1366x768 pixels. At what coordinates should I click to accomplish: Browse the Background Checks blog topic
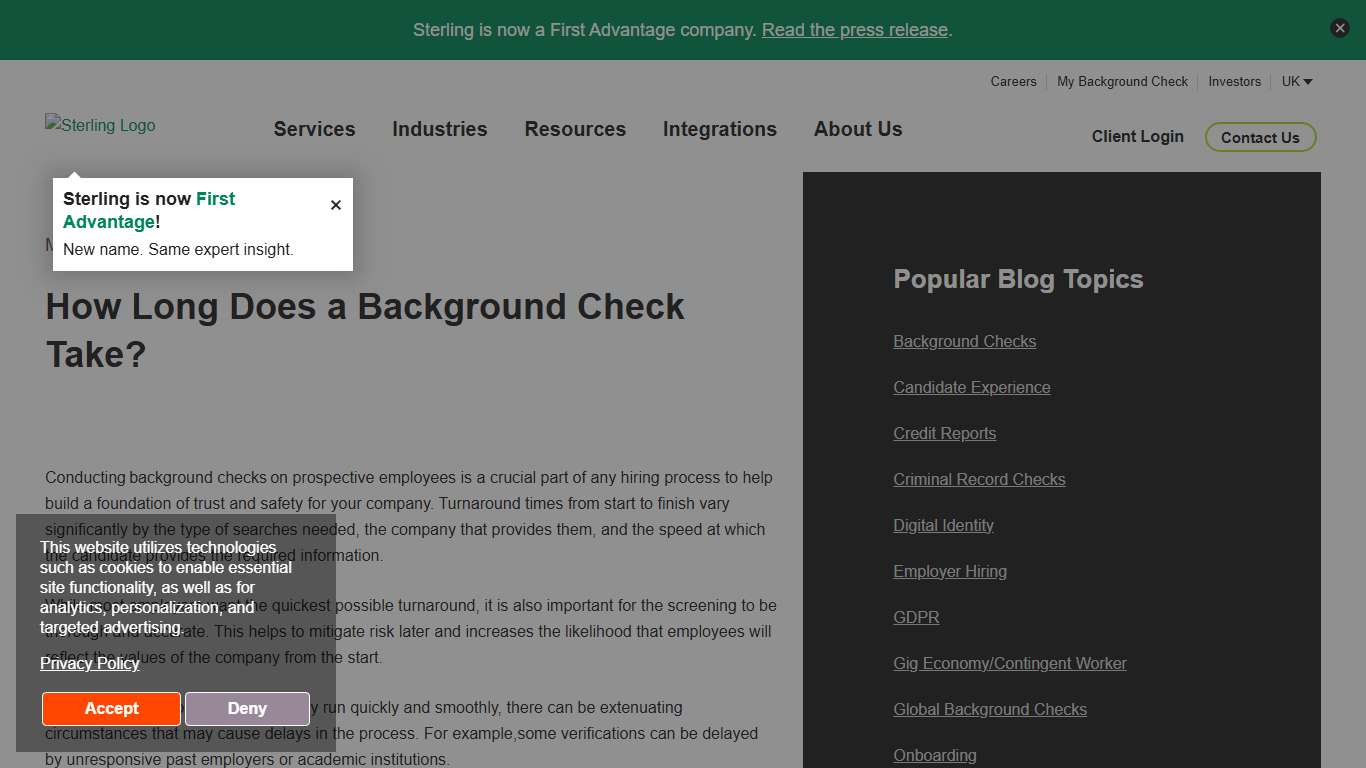pyautogui.click(x=964, y=341)
